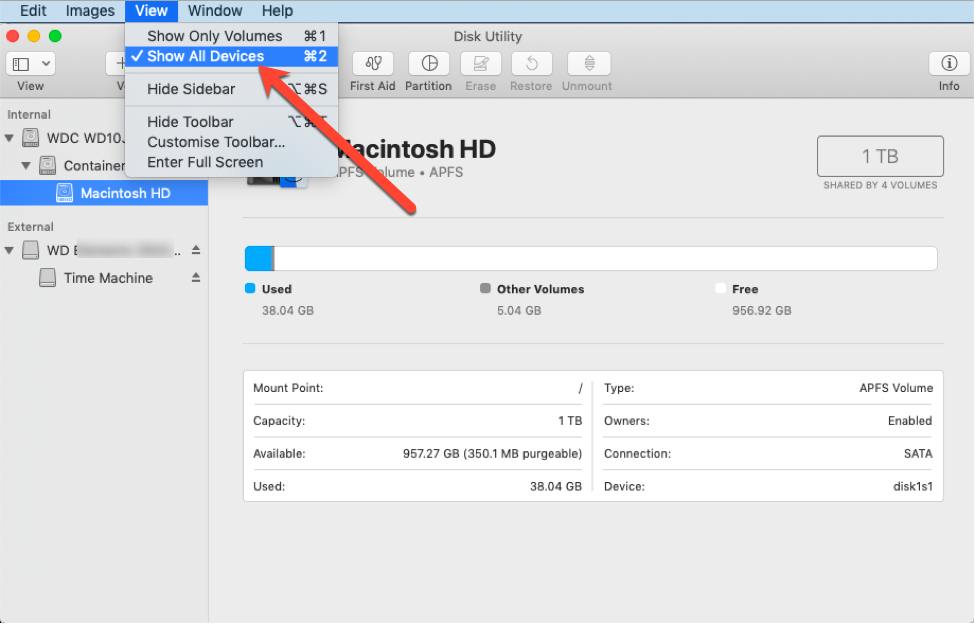The height and width of the screenshot is (624, 975).
Task: Click the Free 956.92 GB value
Action: click(x=762, y=310)
